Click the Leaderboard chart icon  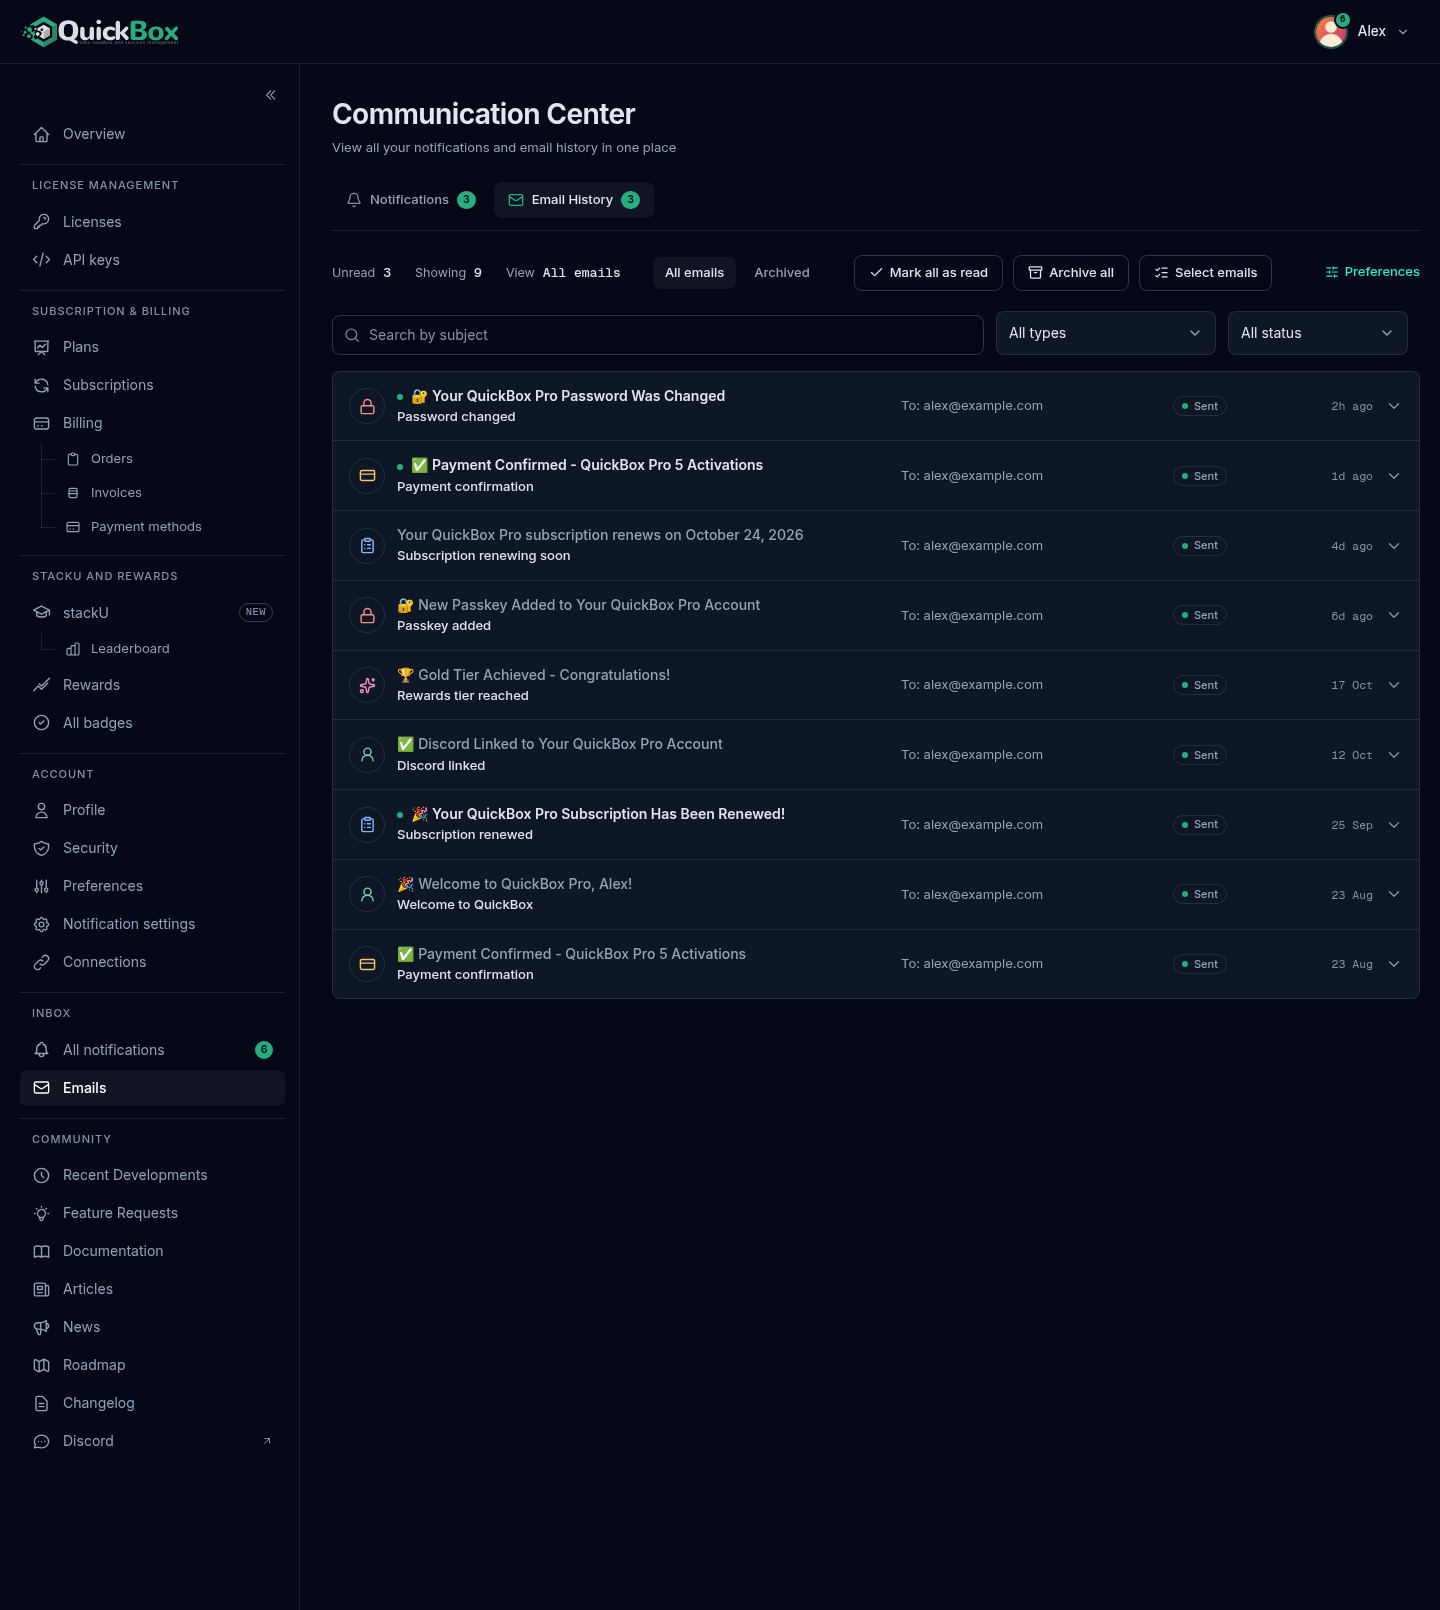(73, 649)
